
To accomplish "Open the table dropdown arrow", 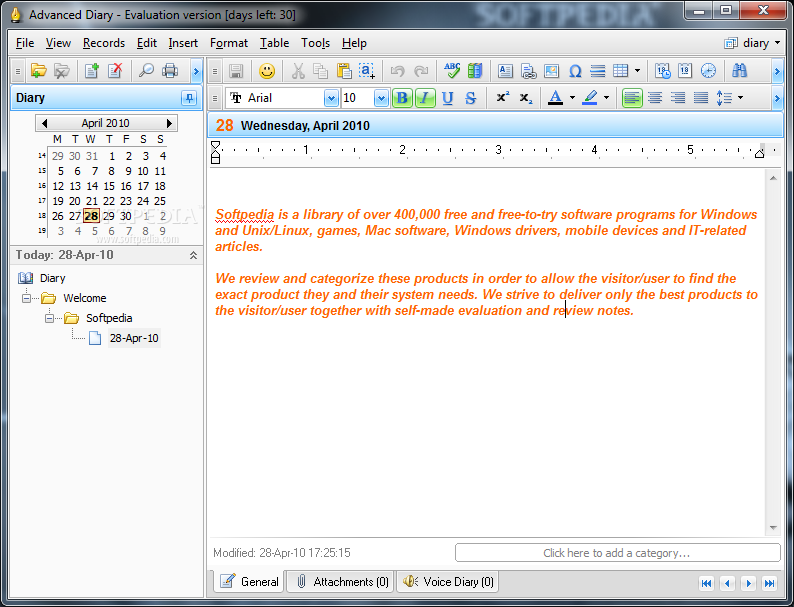I will (638, 70).
